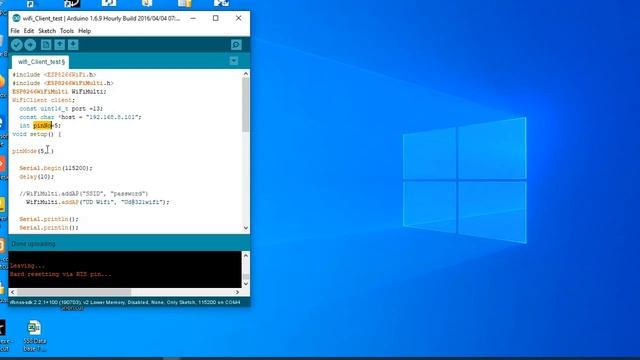Screen dimensions: 640x360
Task: Click the first #include ESP8266WiFi.h line
Action: click(x=54, y=75)
